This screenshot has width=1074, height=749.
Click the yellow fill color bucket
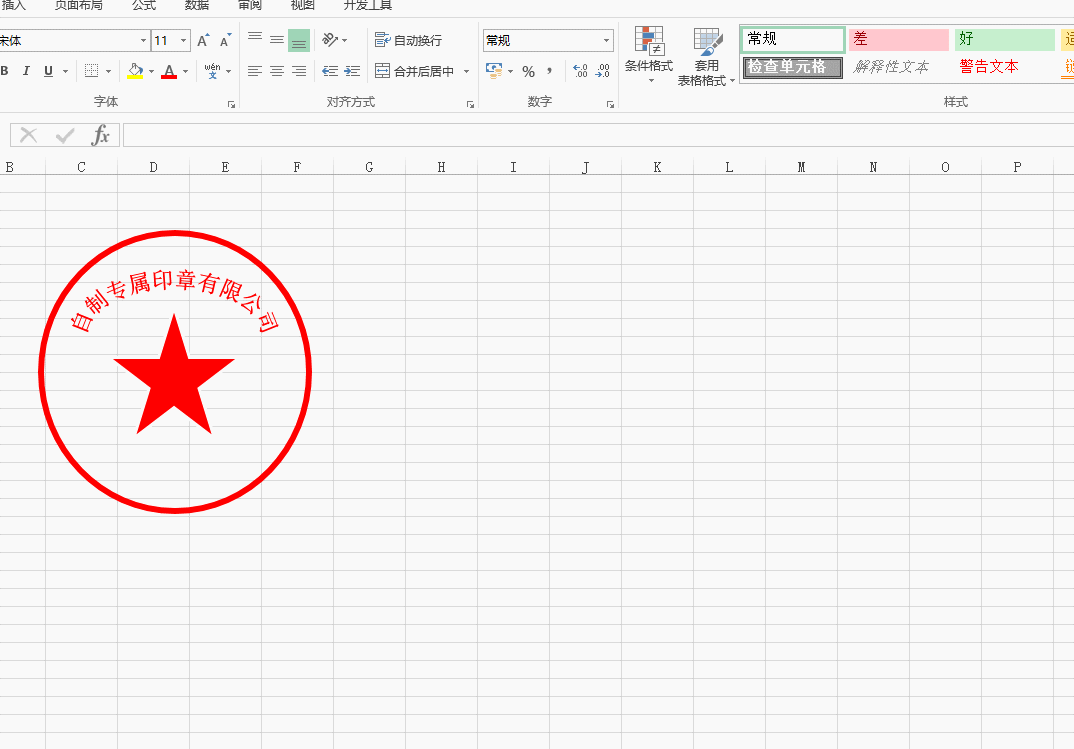point(135,72)
